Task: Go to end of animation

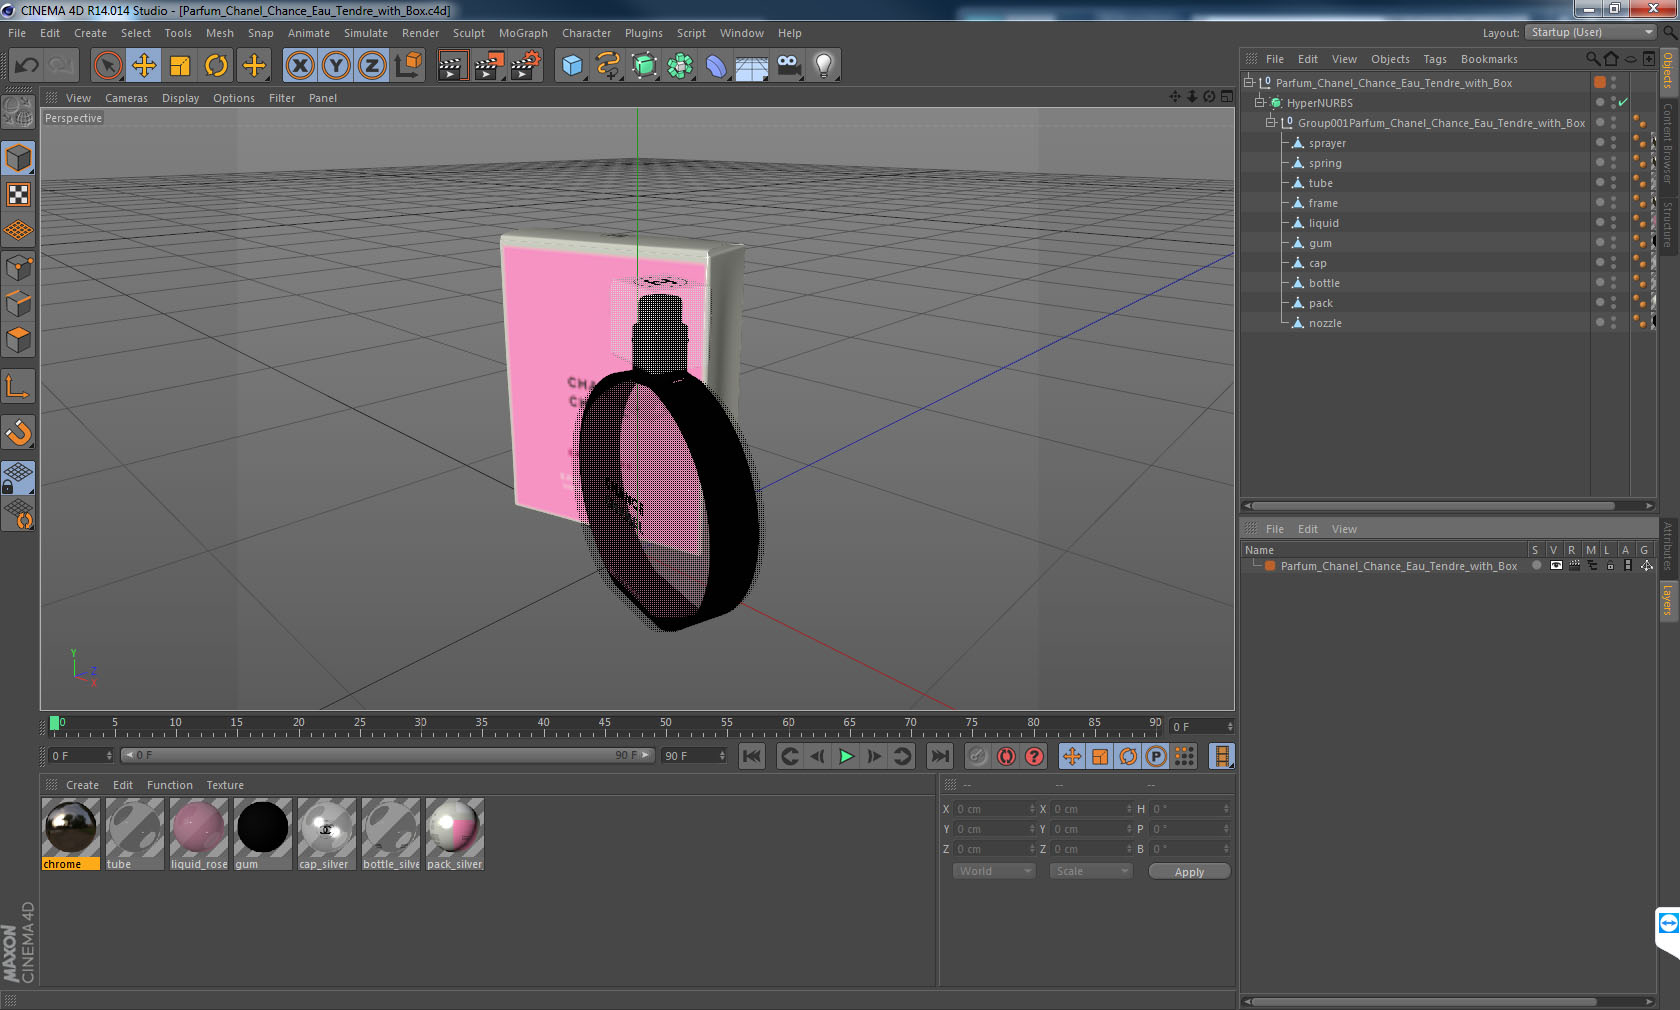Action: 940,756
